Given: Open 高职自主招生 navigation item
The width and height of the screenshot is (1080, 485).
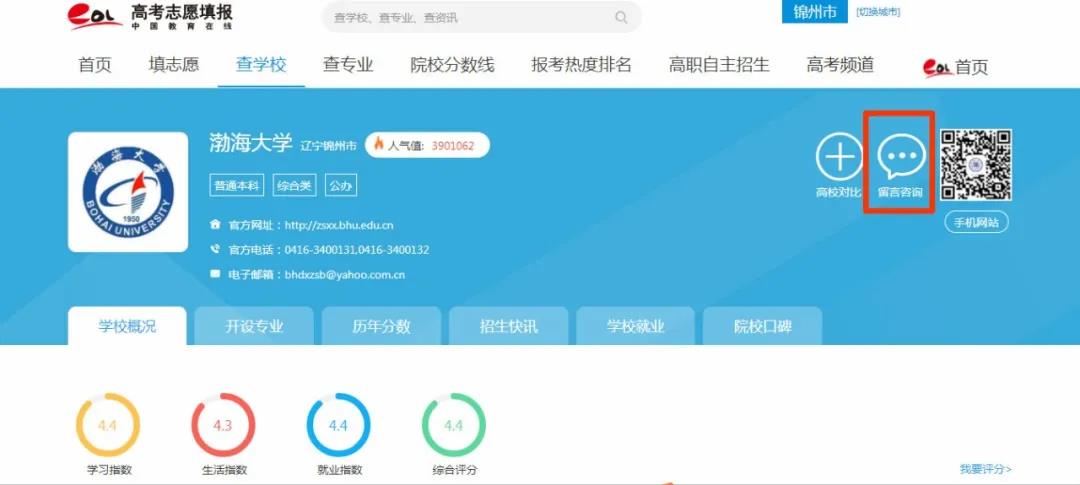Looking at the screenshot, I should tap(719, 65).
